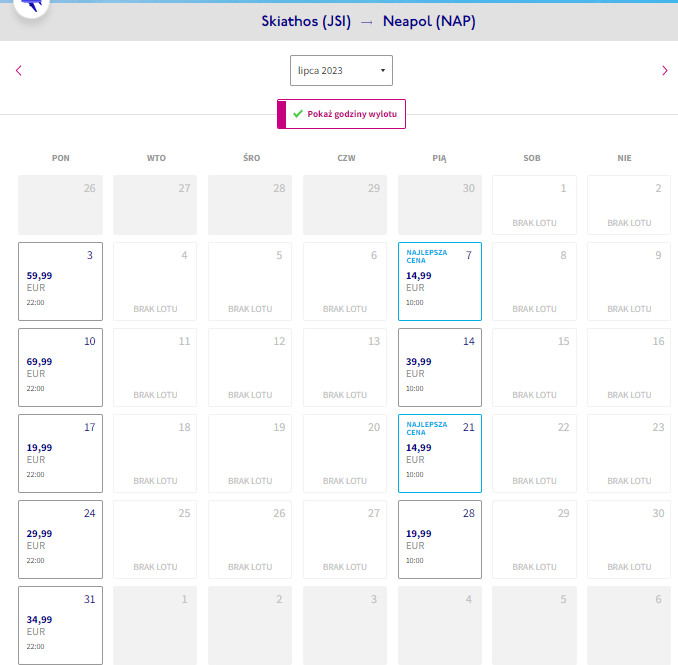Choose July 24 flight for 29,99 EUR
Image resolution: width=678 pixels, height=665 pixels.
coord(61,540)
